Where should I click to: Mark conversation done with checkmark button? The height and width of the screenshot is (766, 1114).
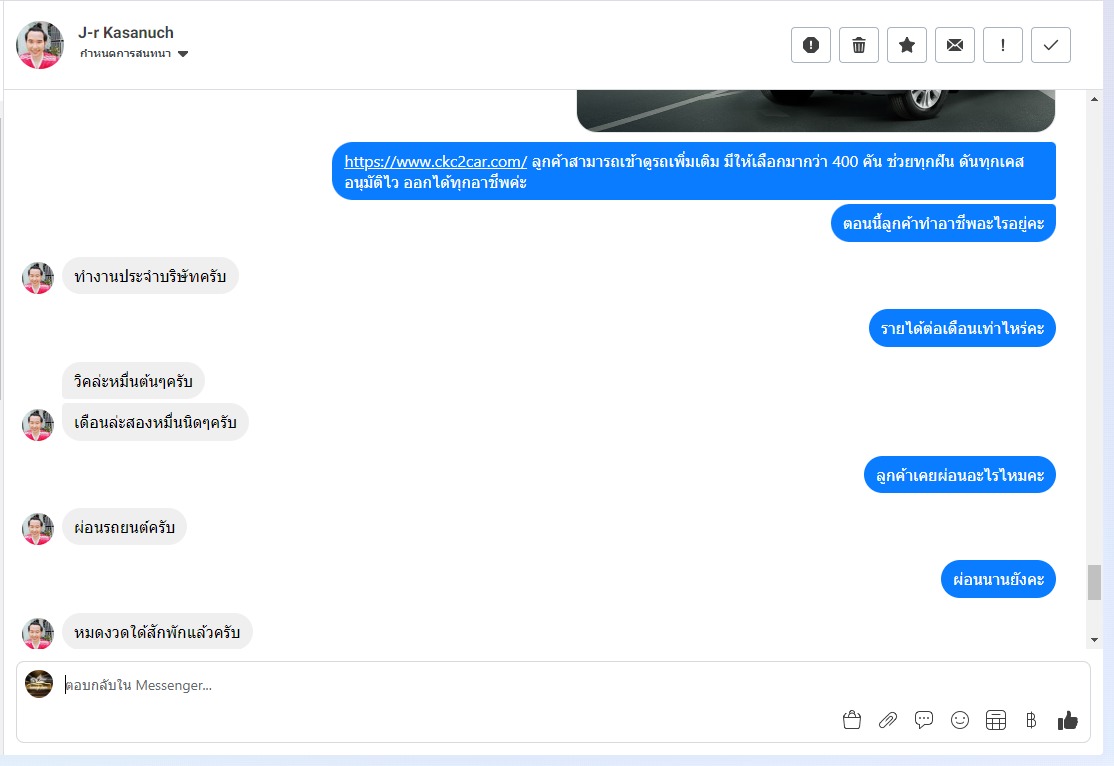pos(1051,45)
